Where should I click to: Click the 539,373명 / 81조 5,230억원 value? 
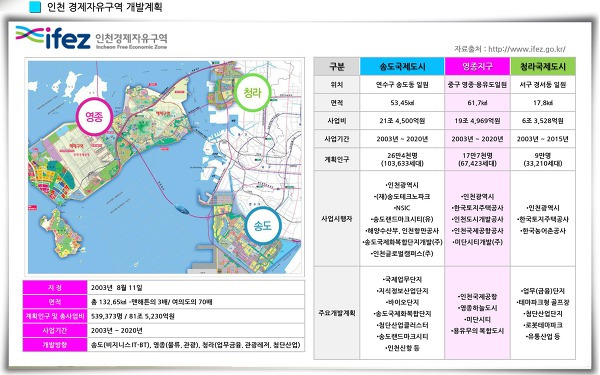coord(133,316)
